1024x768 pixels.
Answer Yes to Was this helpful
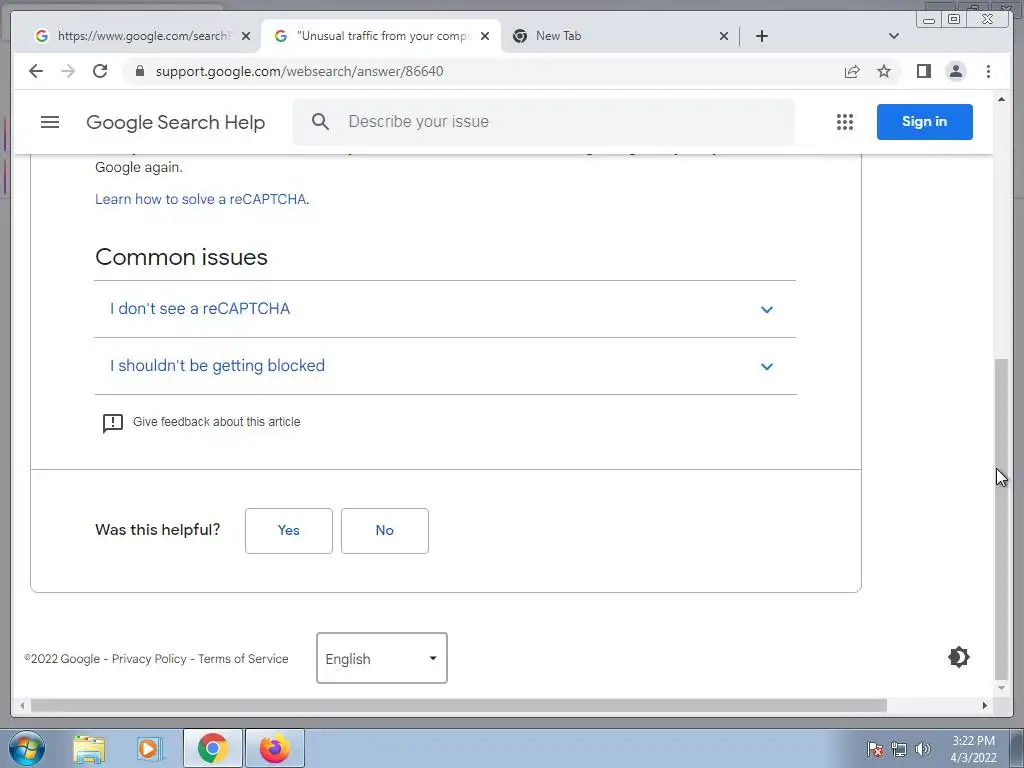[289, 530]
